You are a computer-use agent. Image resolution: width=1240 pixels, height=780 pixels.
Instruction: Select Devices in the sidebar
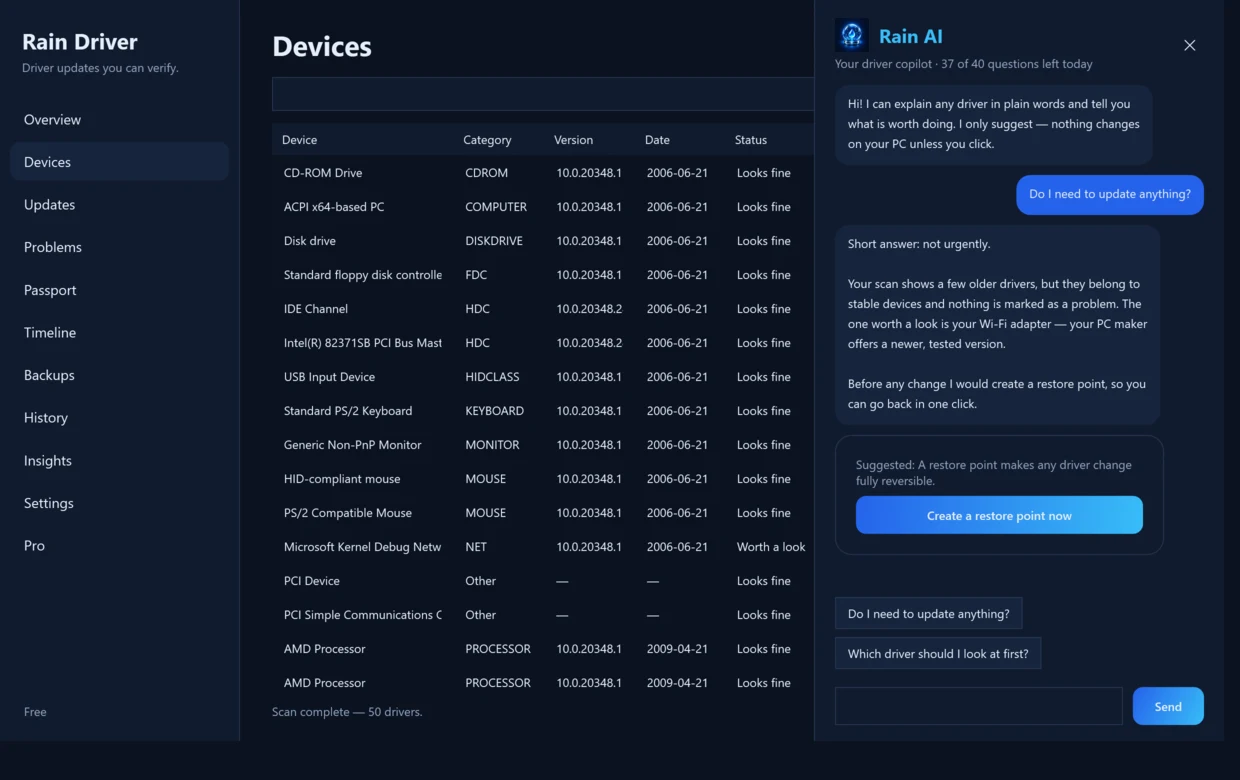click(119, 162)
